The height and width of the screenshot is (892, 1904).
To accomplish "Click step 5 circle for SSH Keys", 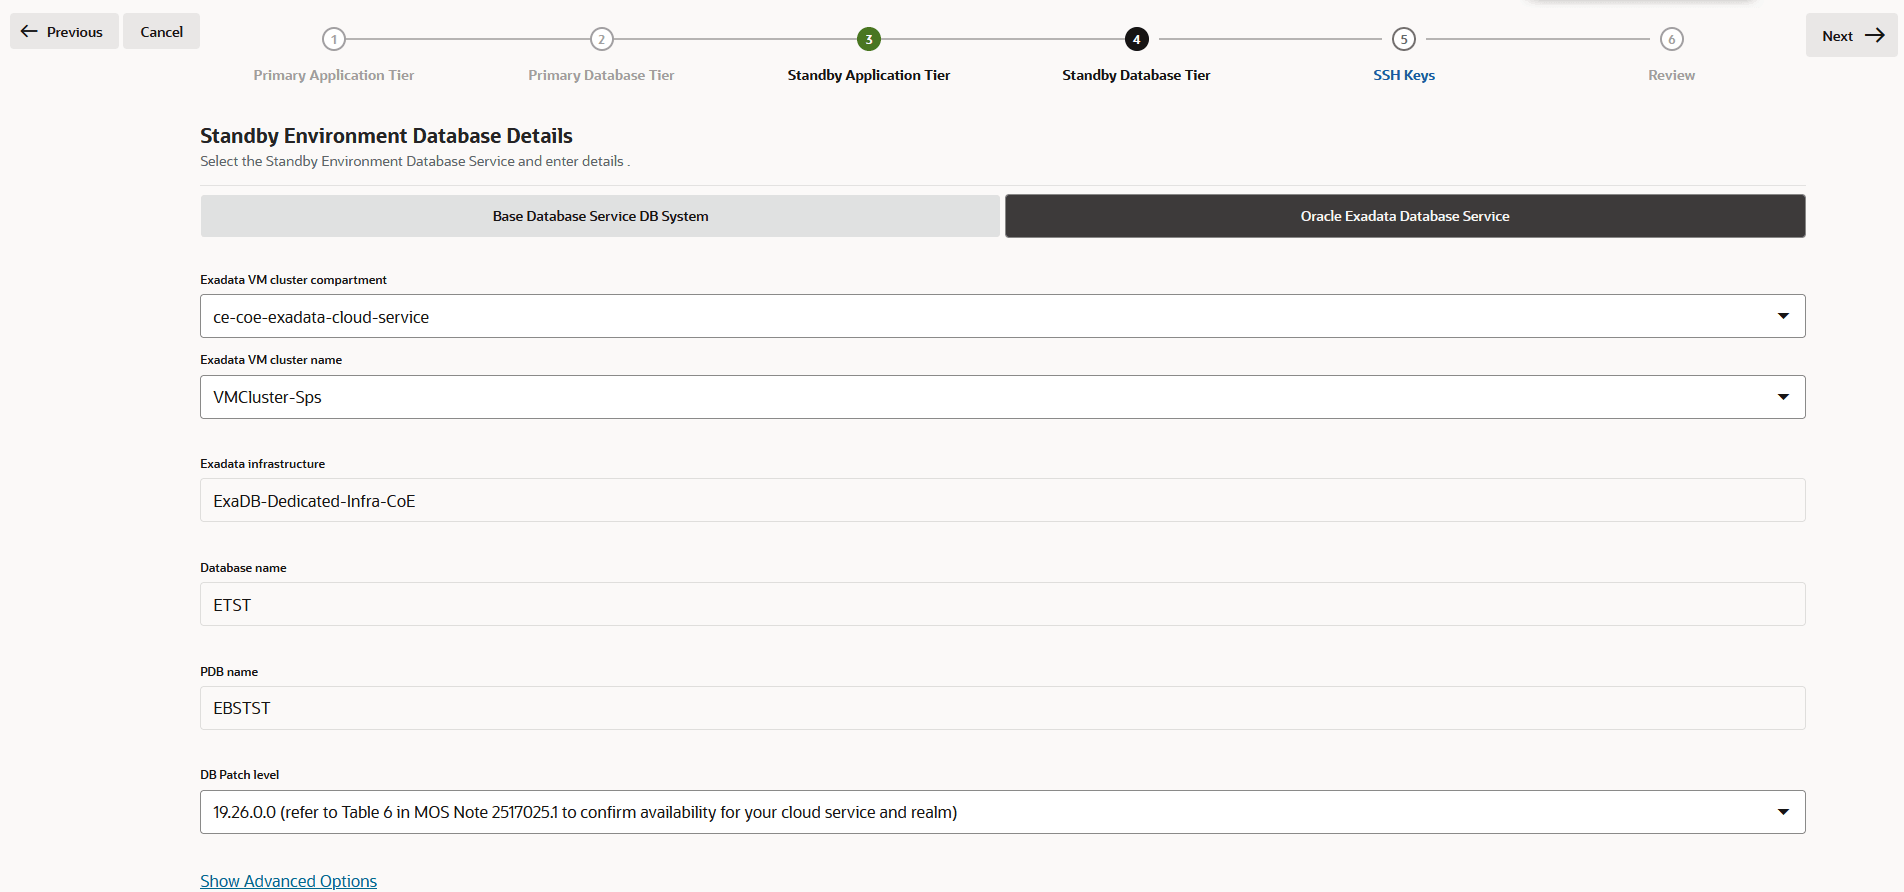I will 1404,39.
